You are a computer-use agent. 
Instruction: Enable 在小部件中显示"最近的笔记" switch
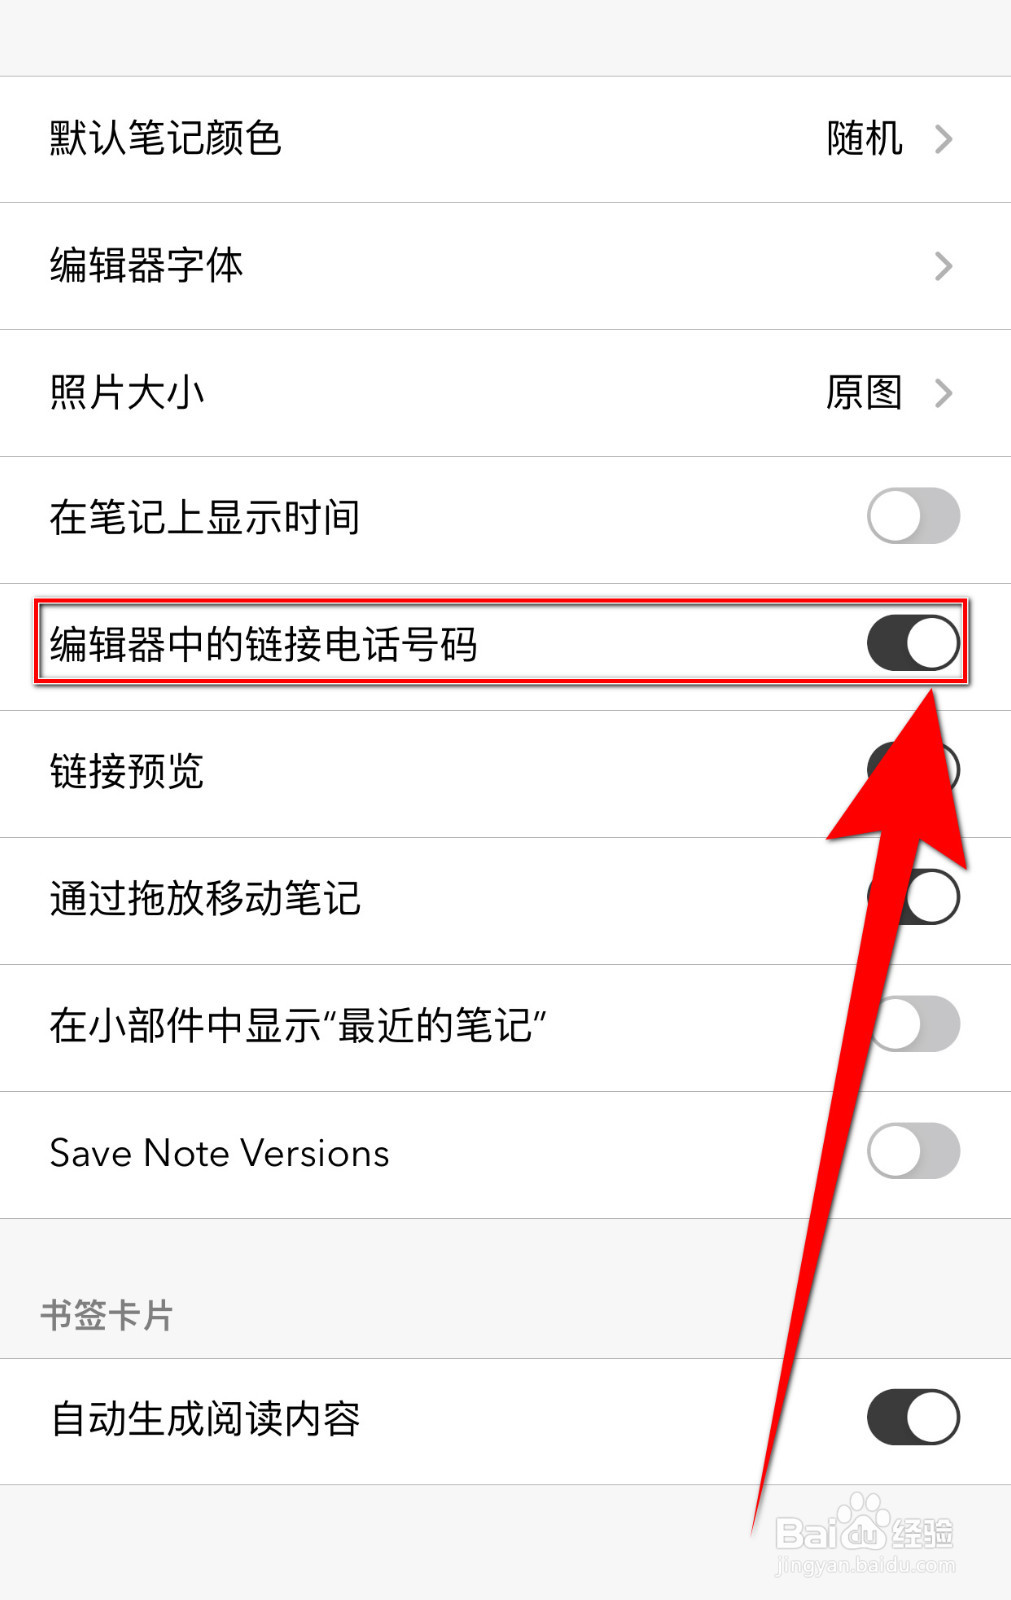[x=913, y=1024]
